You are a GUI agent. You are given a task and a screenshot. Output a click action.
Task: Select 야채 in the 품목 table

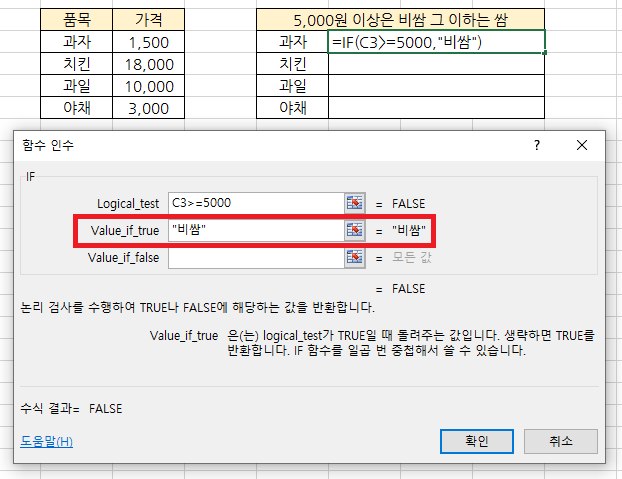pyautogui.click(x=77, y=107)
